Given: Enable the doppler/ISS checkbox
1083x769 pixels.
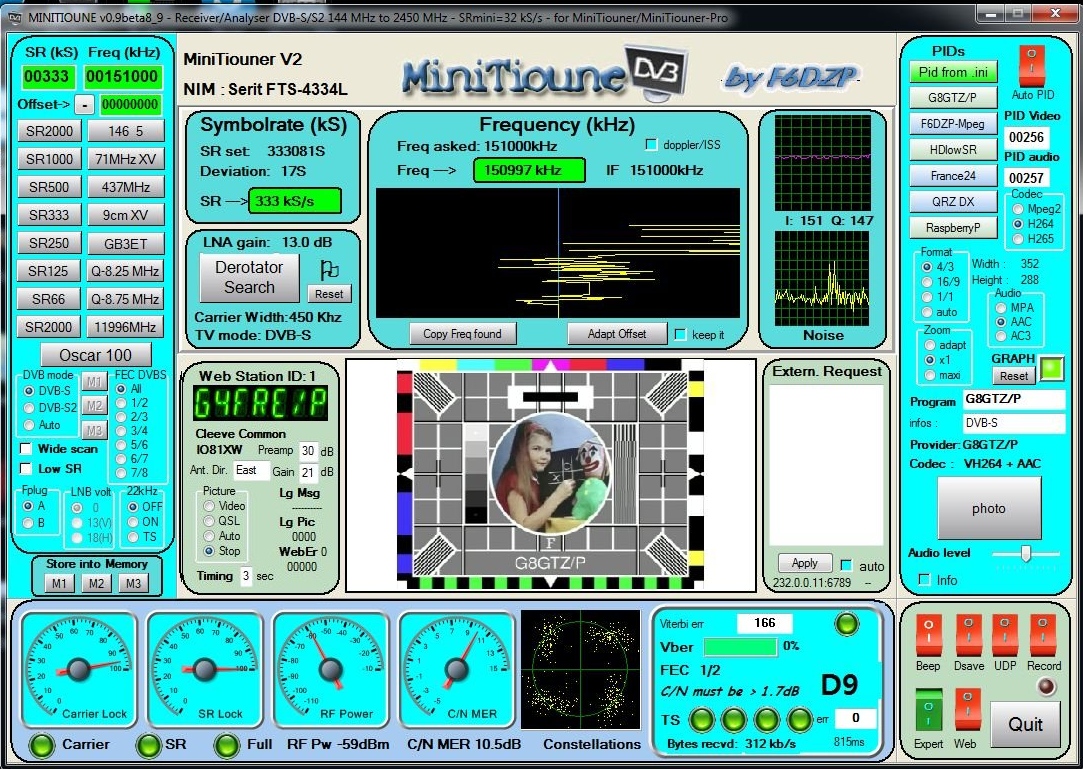Looking at the screenshot, I should tap(651, 144).
